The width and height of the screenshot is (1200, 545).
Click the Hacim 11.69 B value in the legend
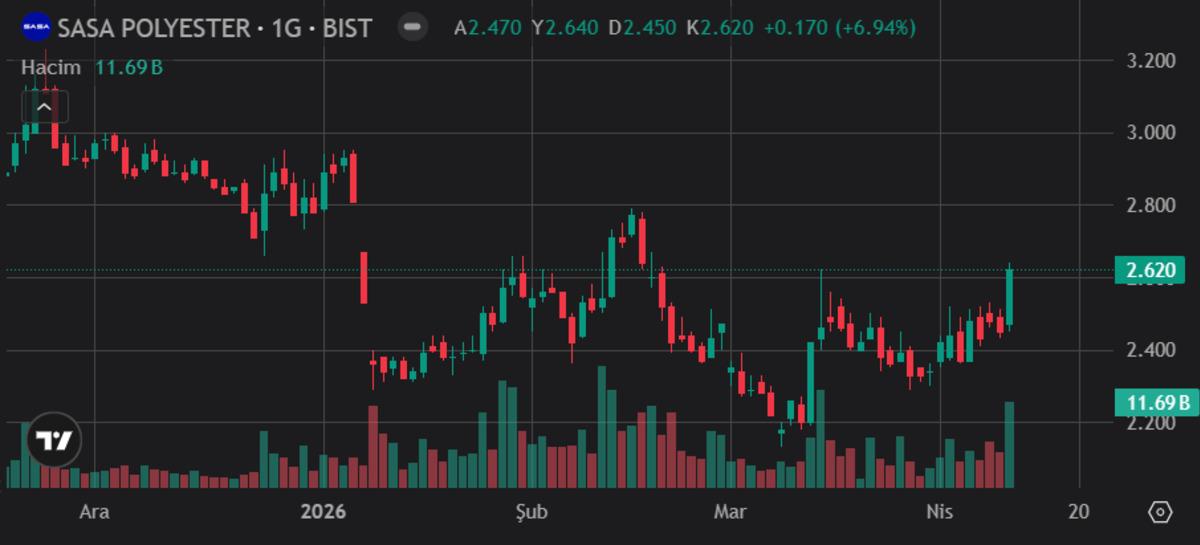tap(129, 67)
